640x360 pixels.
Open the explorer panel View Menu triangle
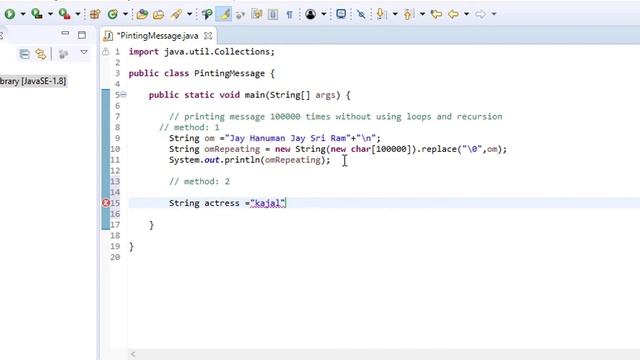click(x=84, y=52)
